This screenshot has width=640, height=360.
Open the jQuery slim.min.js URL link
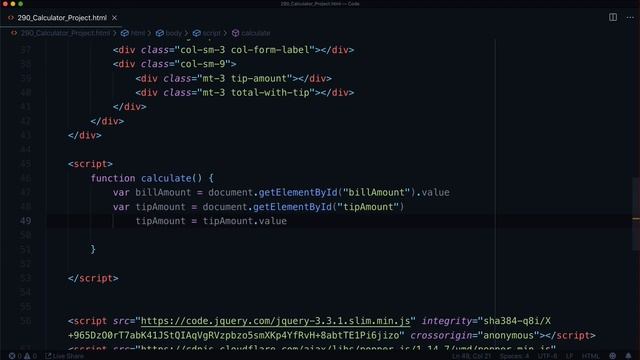[x=276, y=321]
